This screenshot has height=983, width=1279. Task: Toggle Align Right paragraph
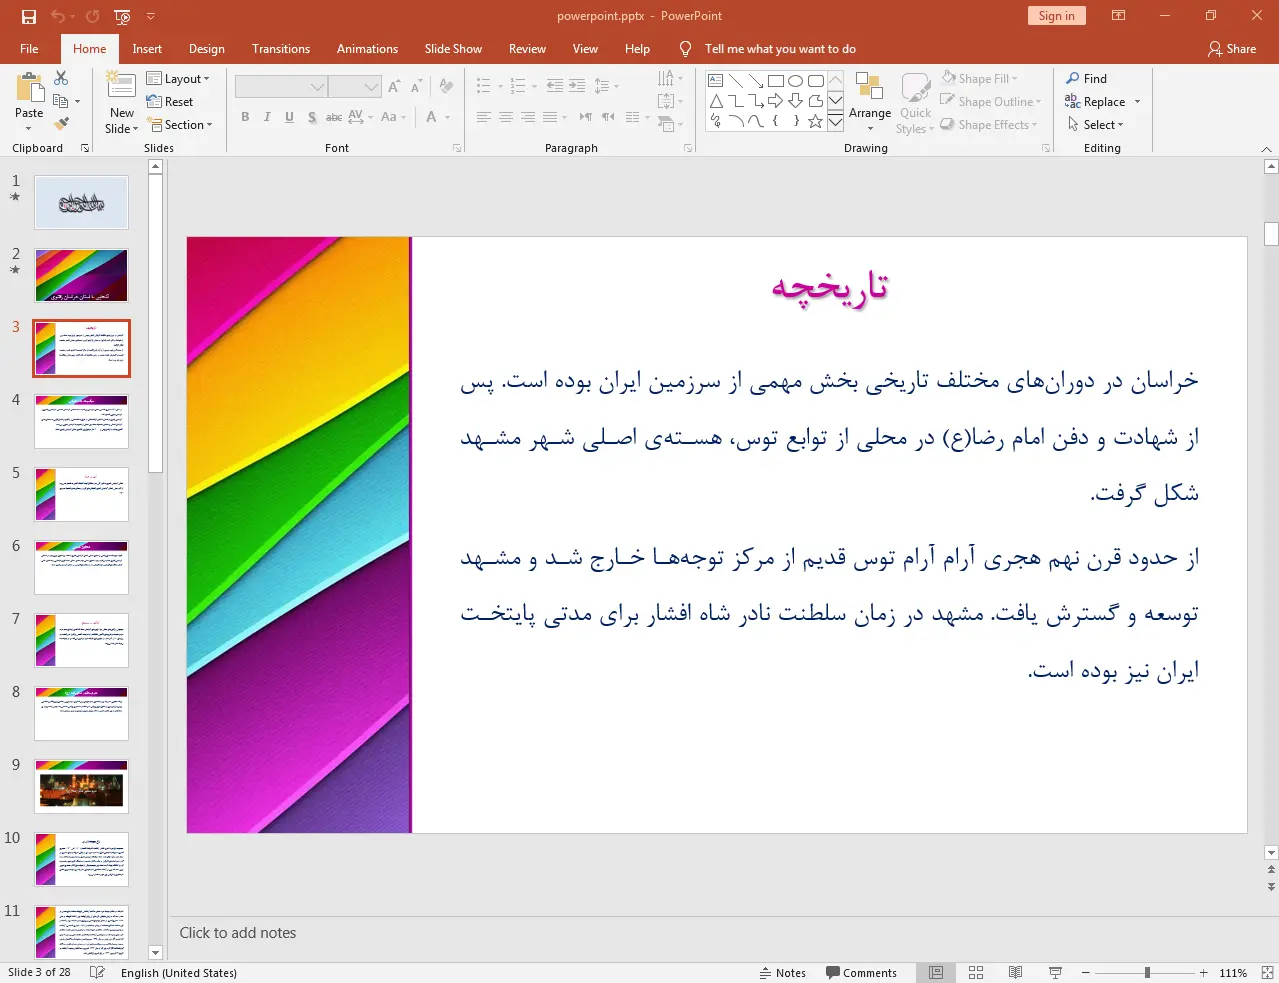click(x=528, y=117)
